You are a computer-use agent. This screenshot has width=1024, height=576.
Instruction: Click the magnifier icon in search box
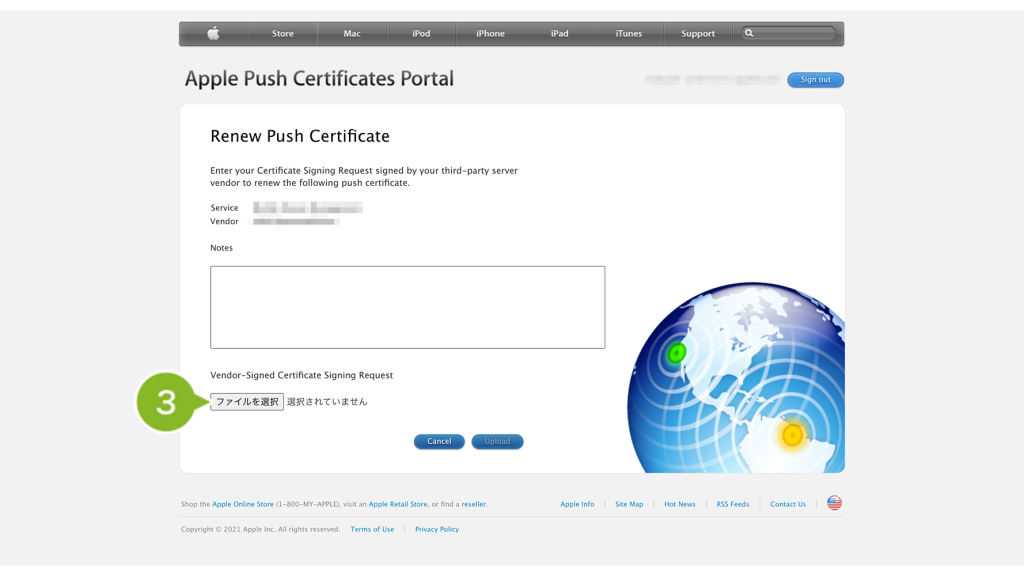tap(749, 33)
